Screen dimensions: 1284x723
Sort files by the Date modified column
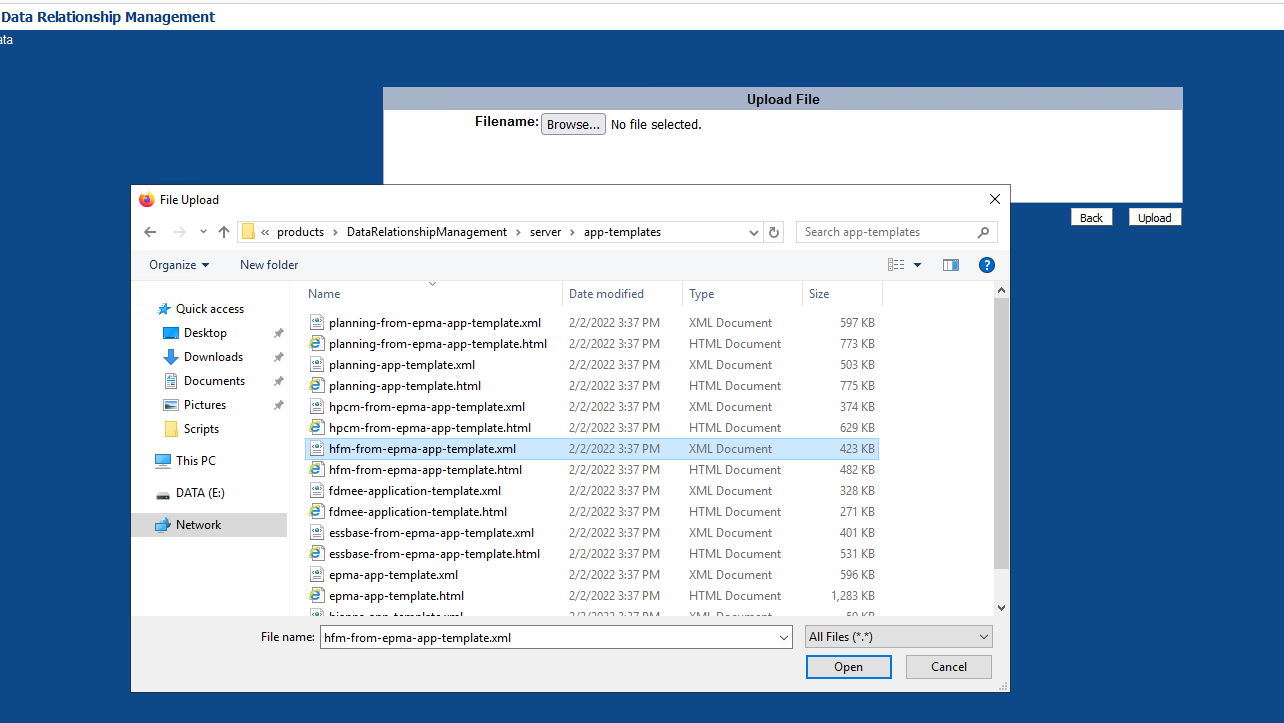[x=606, y=294]
